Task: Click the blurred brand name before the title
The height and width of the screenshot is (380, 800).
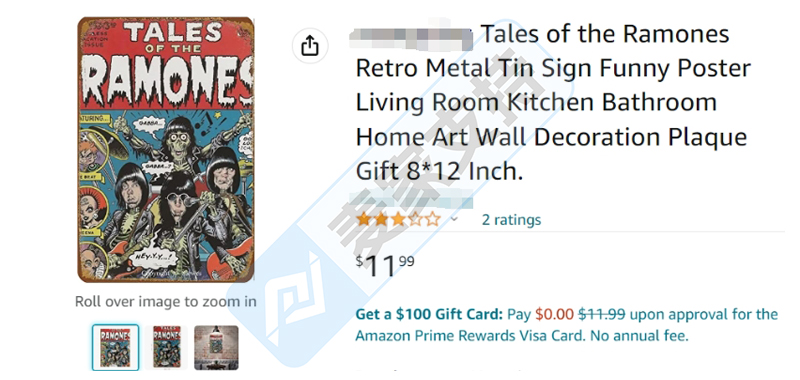Action: [x=412, y=36]
